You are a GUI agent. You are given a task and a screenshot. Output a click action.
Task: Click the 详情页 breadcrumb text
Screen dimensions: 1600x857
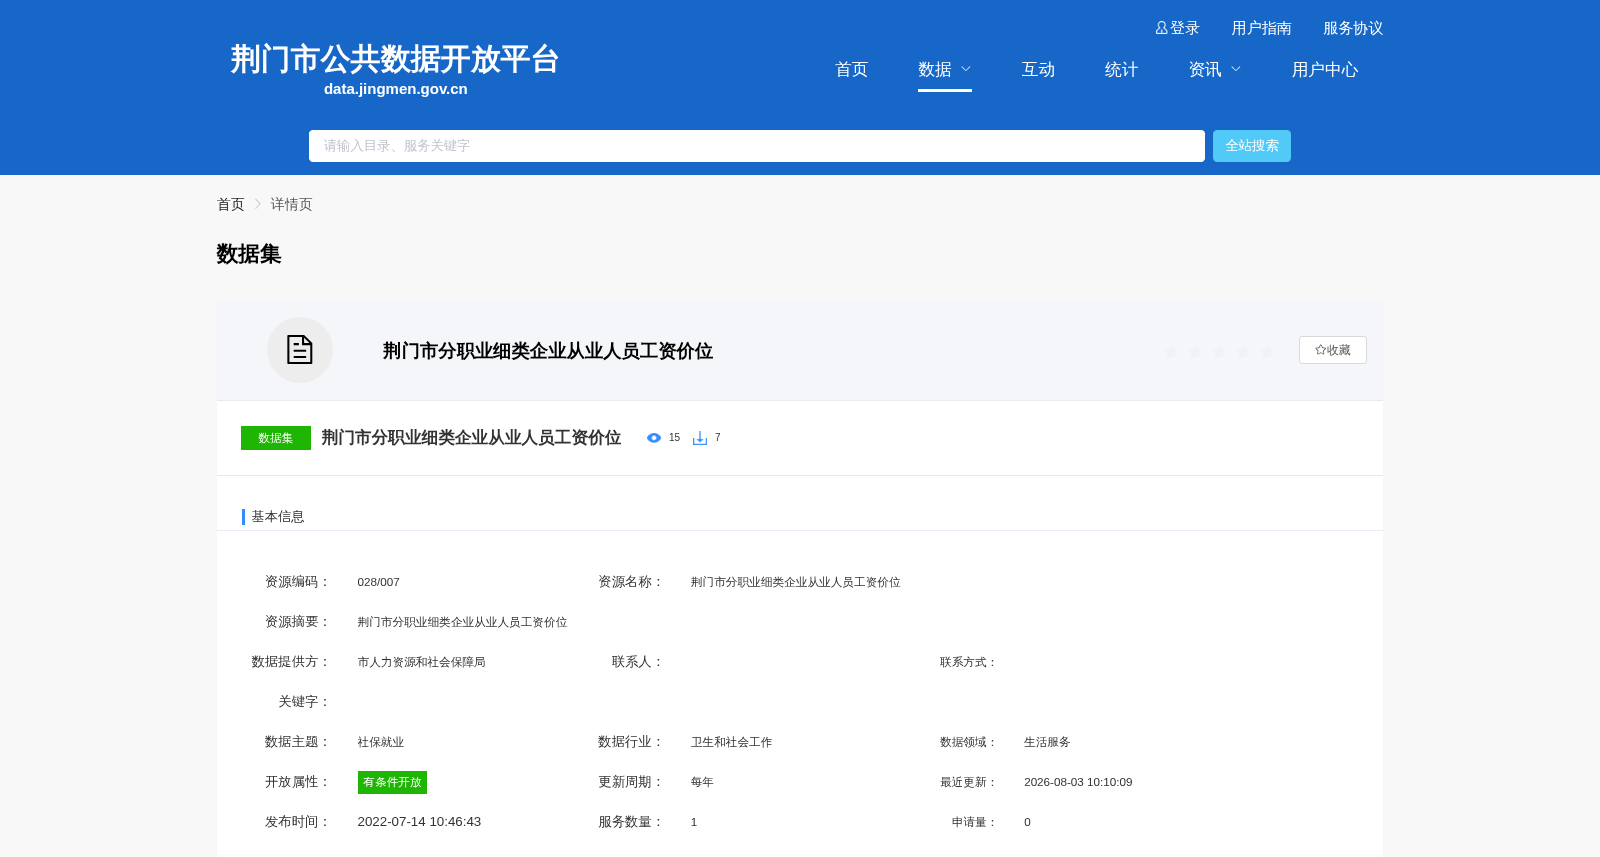[x=291, y=204]
